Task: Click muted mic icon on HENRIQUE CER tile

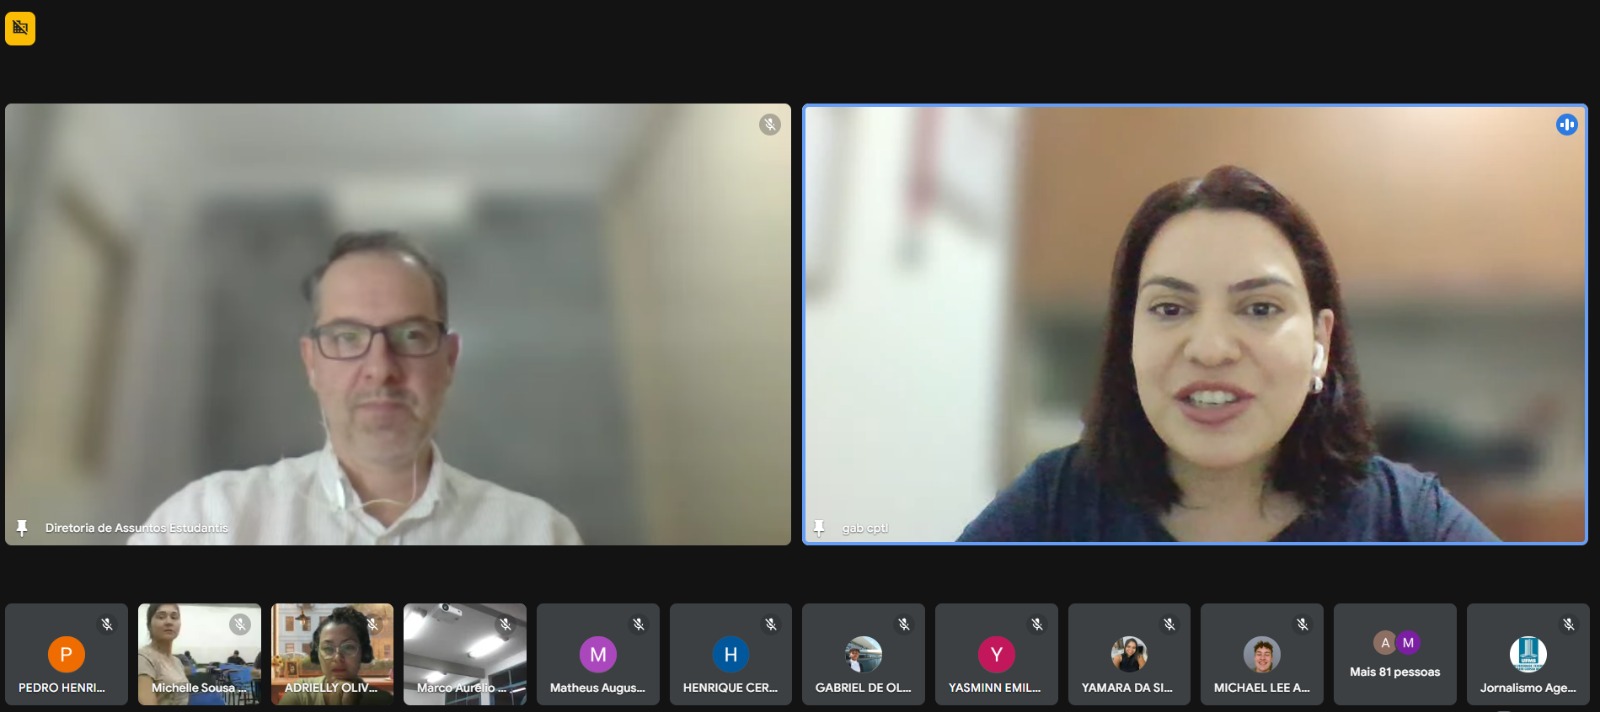Action: 771,624
